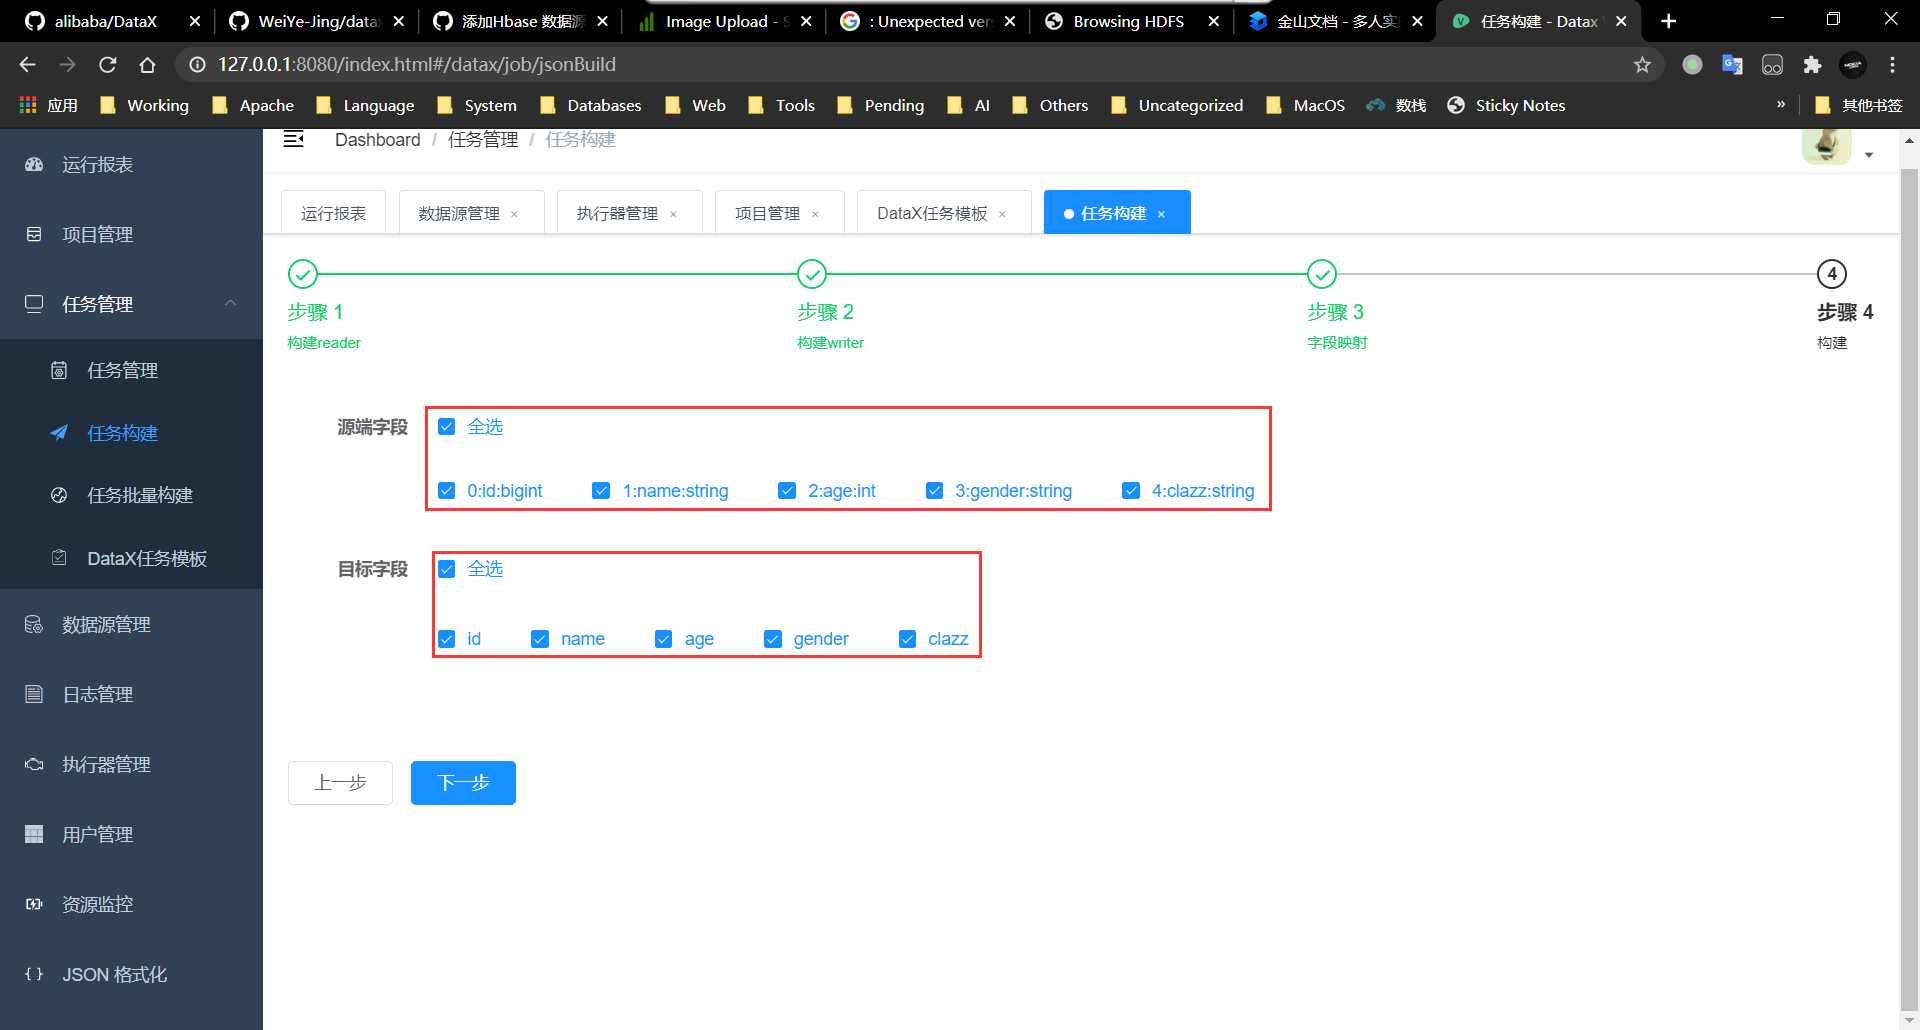The width and height of the screenshot is (1920, 1030).
Task: Open the Working bookmarks folder
Action: coord(145,105)
